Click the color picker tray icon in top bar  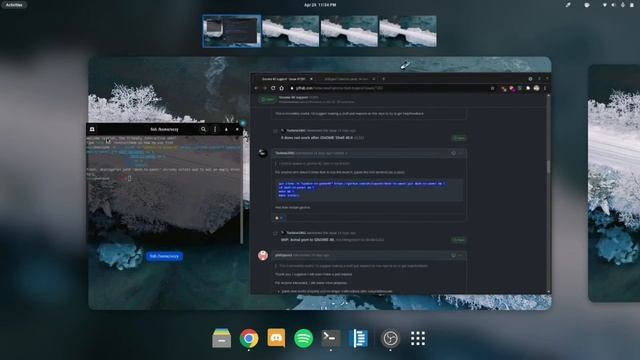click(568, 5)
